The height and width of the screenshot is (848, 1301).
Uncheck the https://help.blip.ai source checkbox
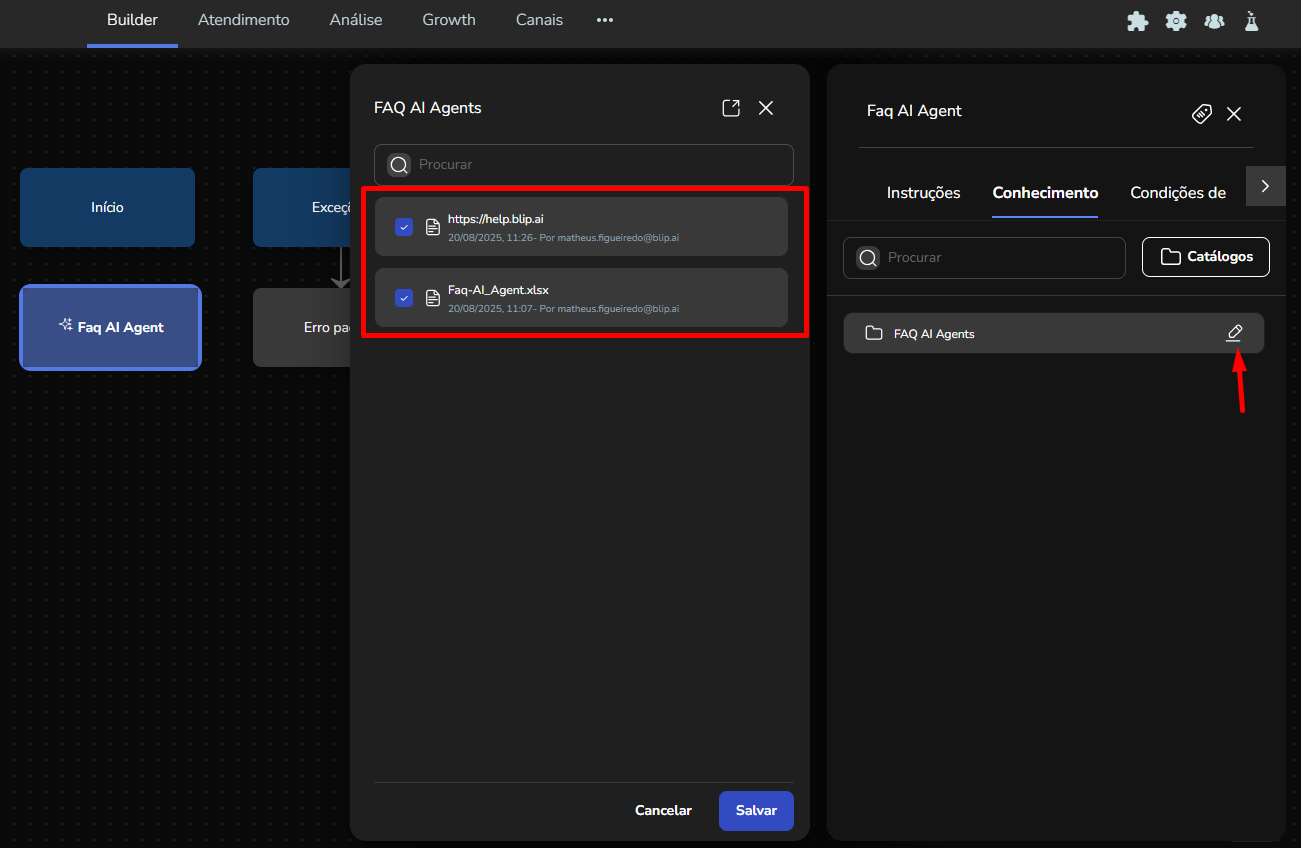404,227
